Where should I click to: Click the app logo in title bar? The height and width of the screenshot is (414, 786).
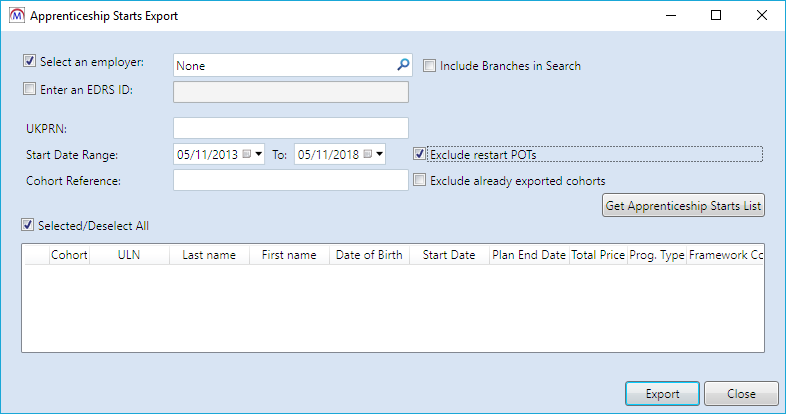15,16
